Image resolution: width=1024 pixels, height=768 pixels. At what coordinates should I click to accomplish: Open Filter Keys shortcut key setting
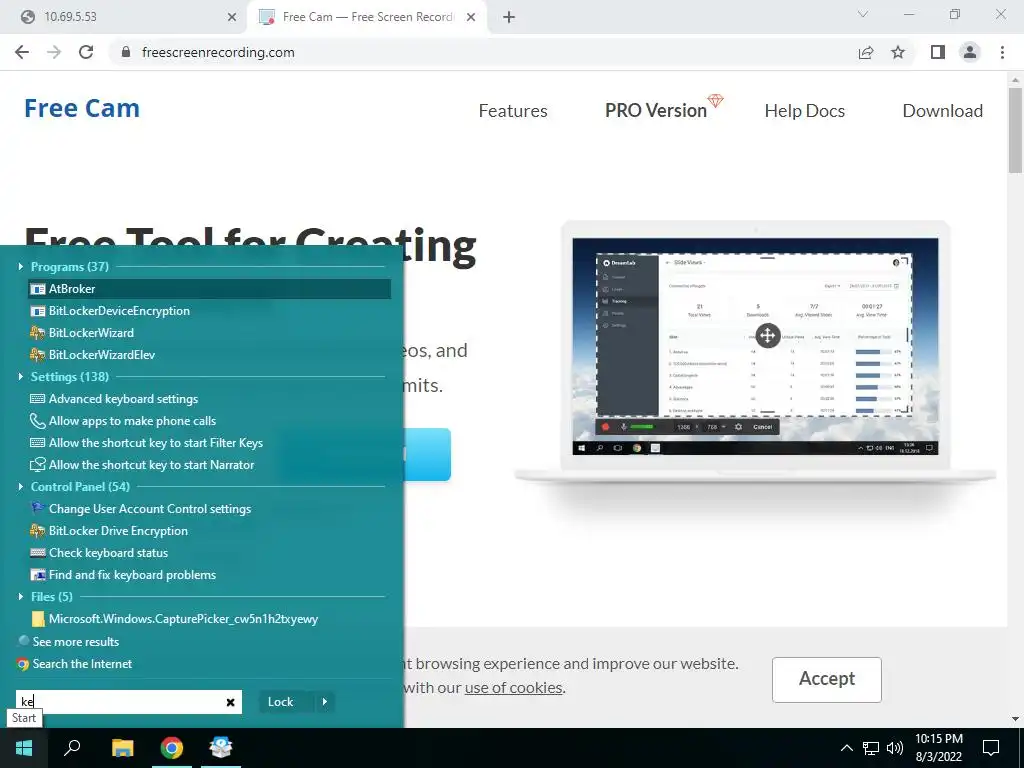point(209,443)
